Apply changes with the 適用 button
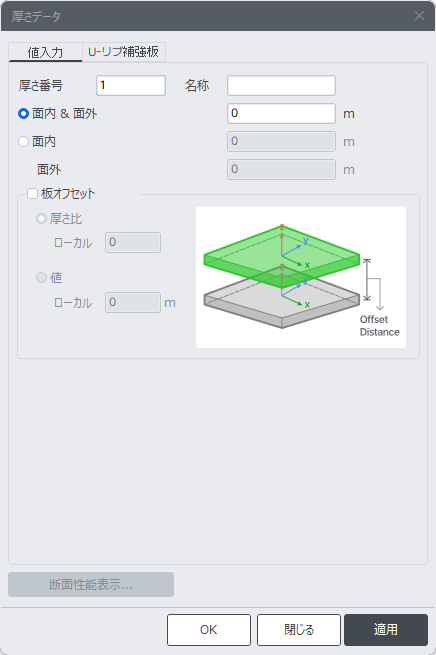Viewport: 436px width, 655px height. pos(386,630)
